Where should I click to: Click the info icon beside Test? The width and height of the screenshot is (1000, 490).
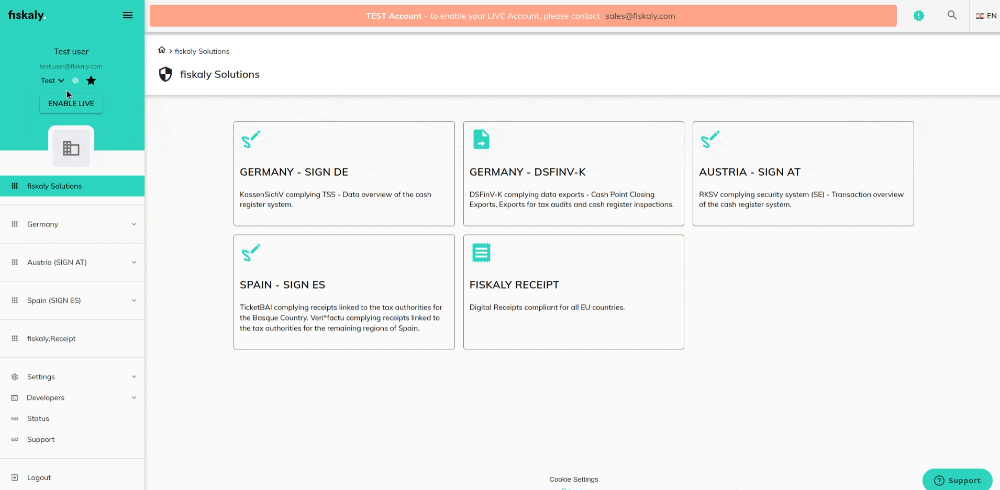point(75,80)
